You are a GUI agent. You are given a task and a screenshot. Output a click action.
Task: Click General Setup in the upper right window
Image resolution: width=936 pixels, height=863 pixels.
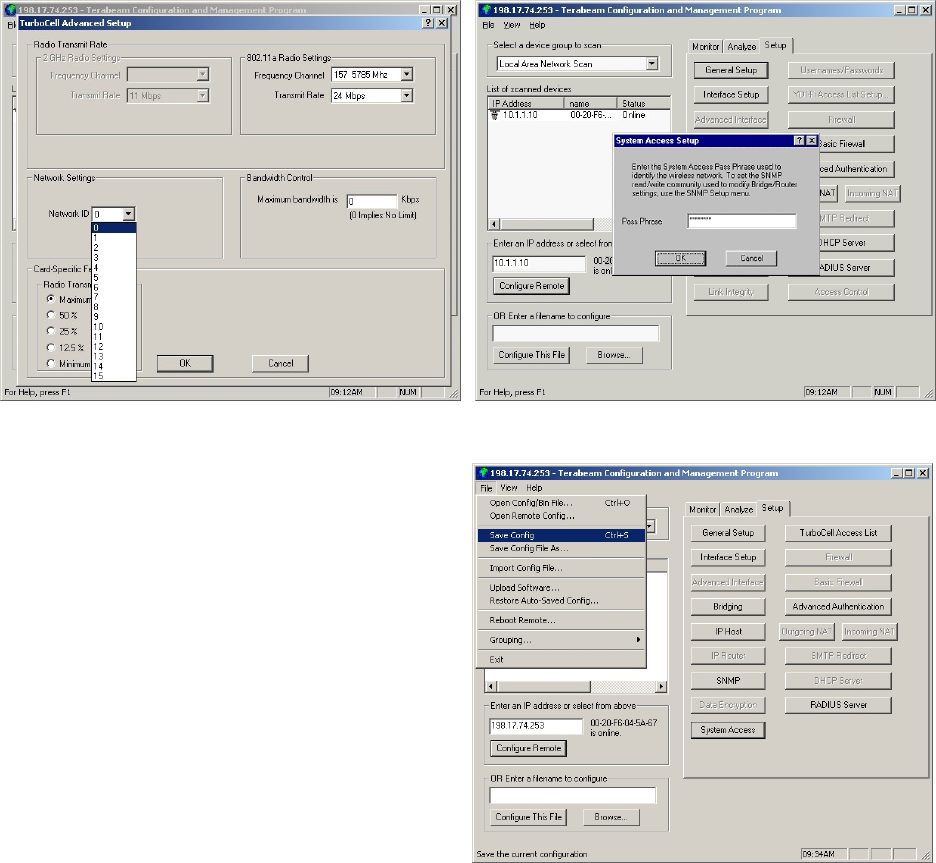pos(731,70)
